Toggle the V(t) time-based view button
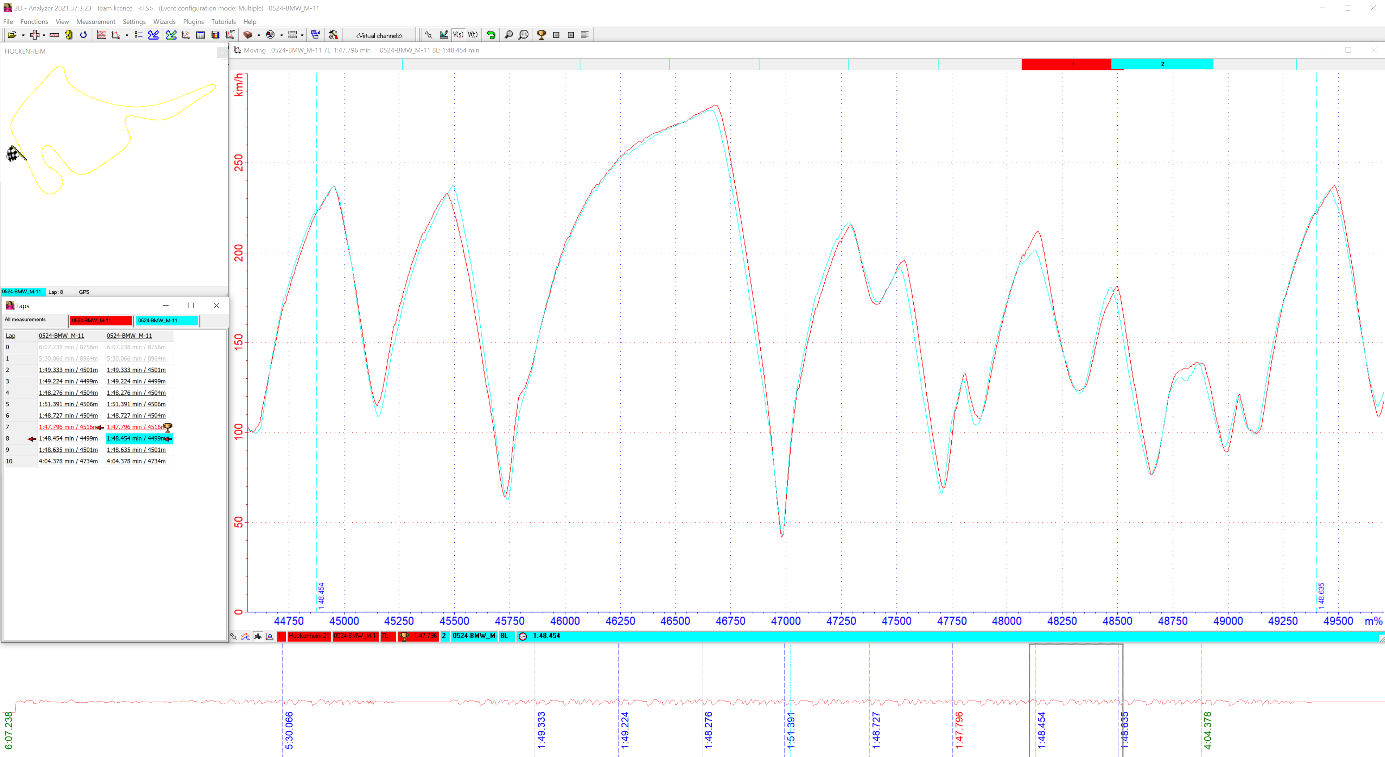The image size is (1385, 757). pyautogui.click(x=472, y=34)
